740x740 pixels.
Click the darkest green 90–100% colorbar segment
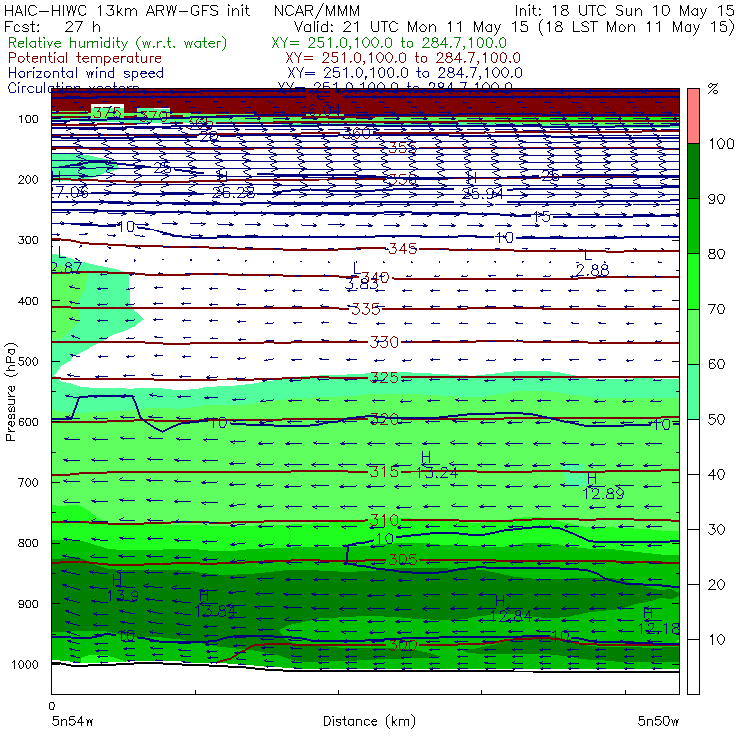693,171
